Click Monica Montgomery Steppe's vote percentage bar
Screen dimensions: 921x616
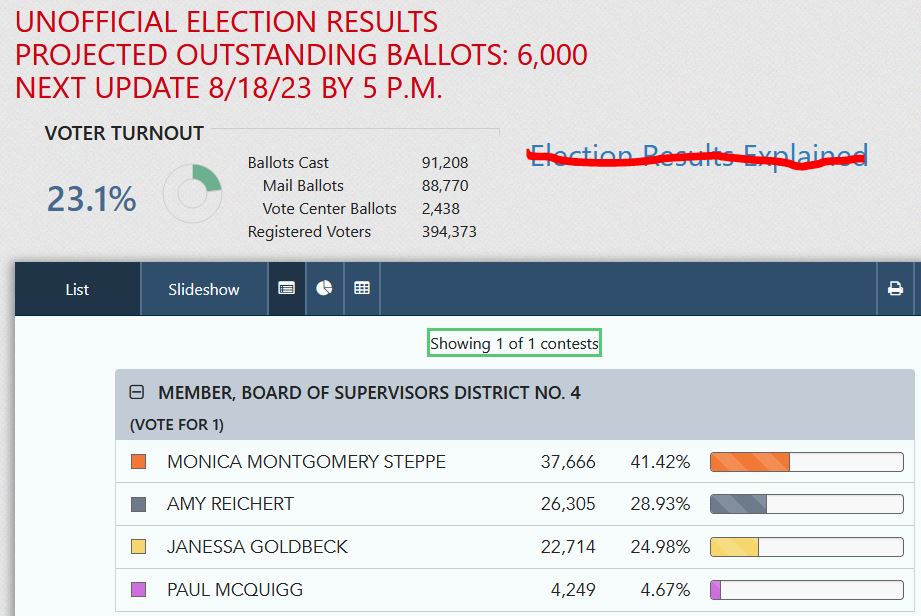[806, 462]
